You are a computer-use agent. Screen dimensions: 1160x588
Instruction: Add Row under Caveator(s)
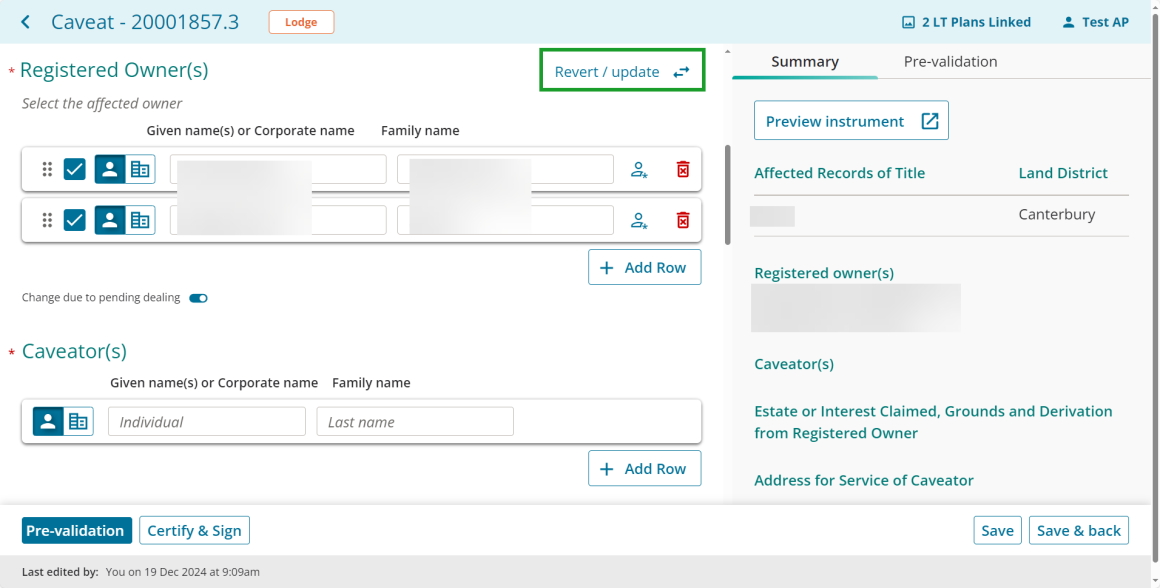tap(644, 468)
